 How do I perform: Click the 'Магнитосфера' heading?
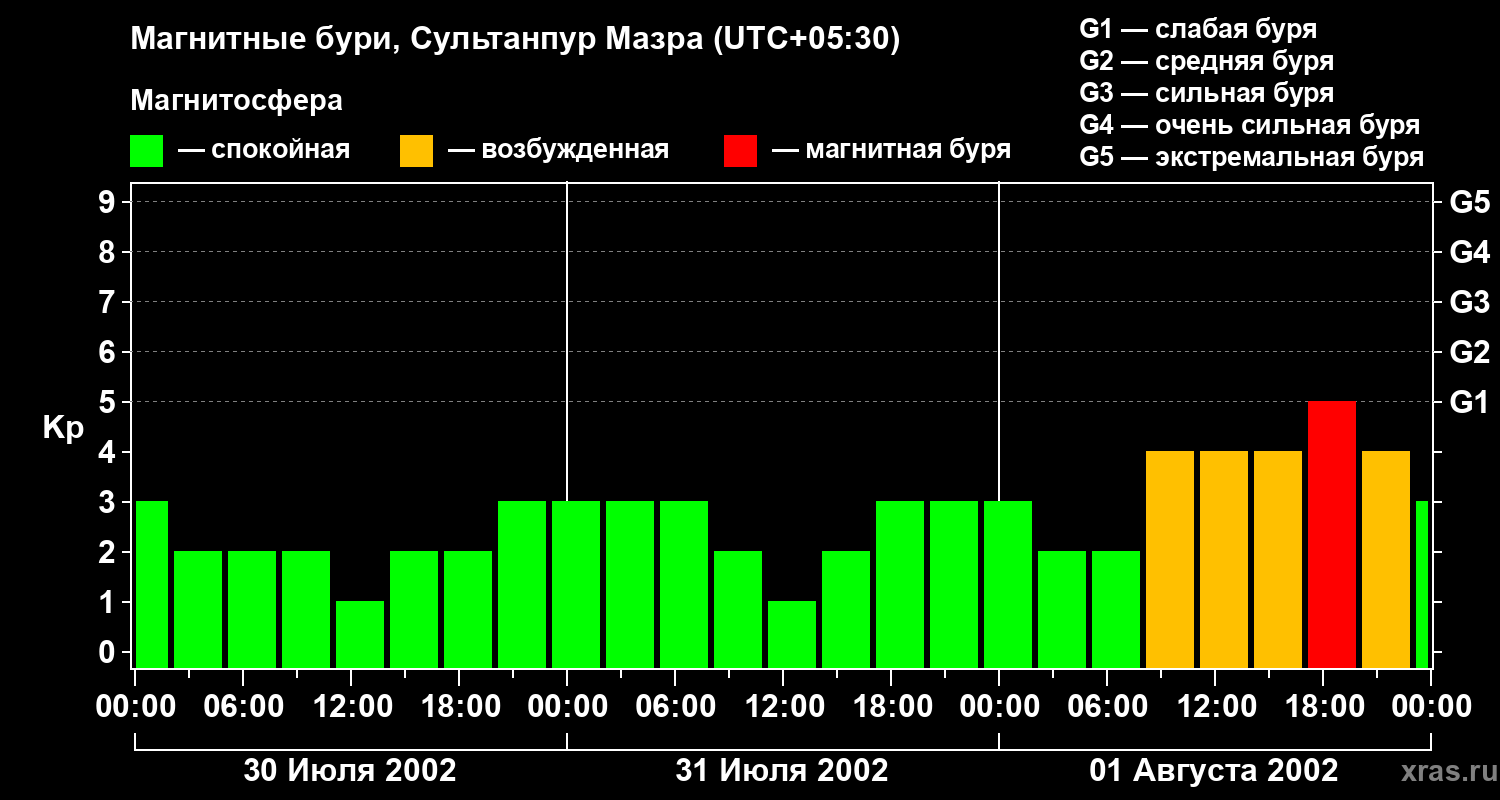click(236, 101)
